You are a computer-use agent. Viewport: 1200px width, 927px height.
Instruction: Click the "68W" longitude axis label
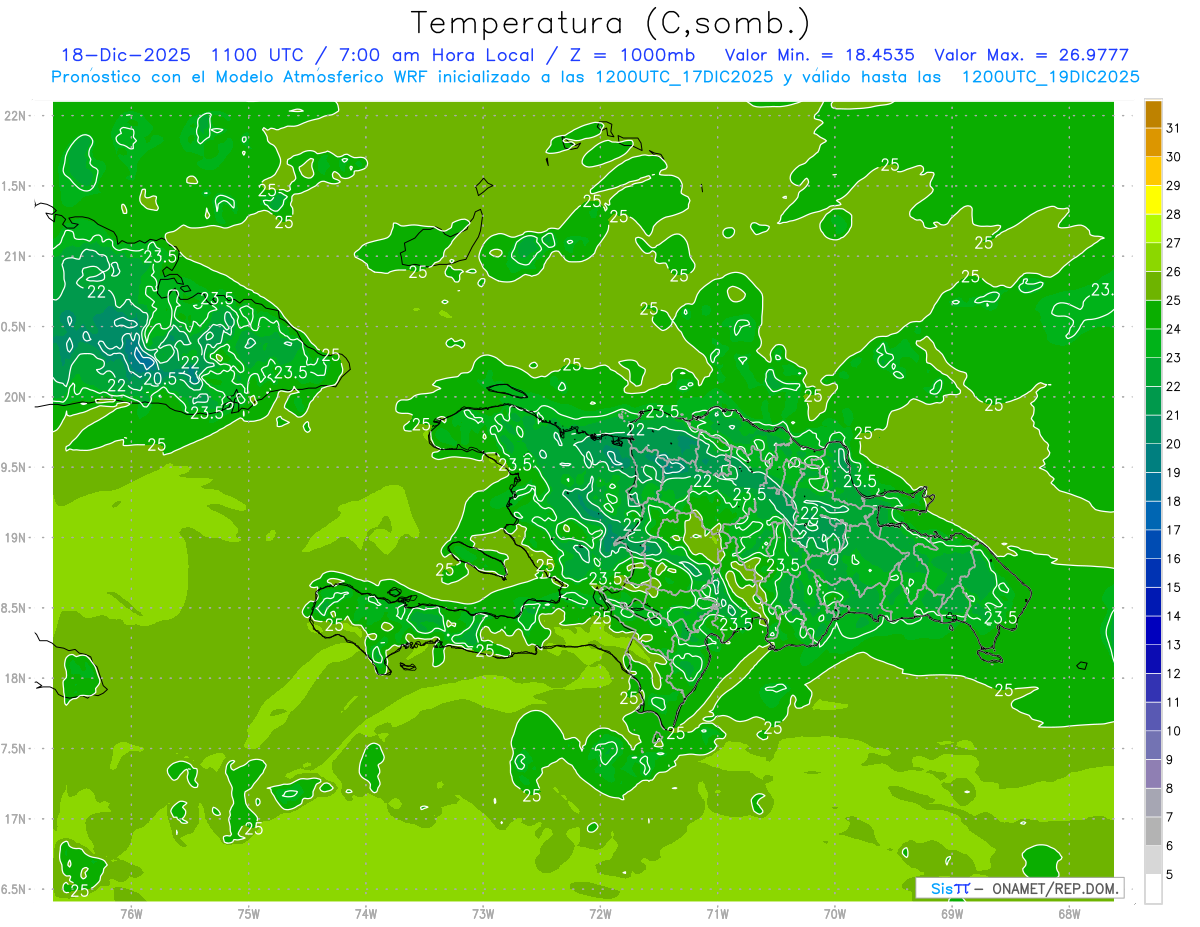coord(1069,912)
